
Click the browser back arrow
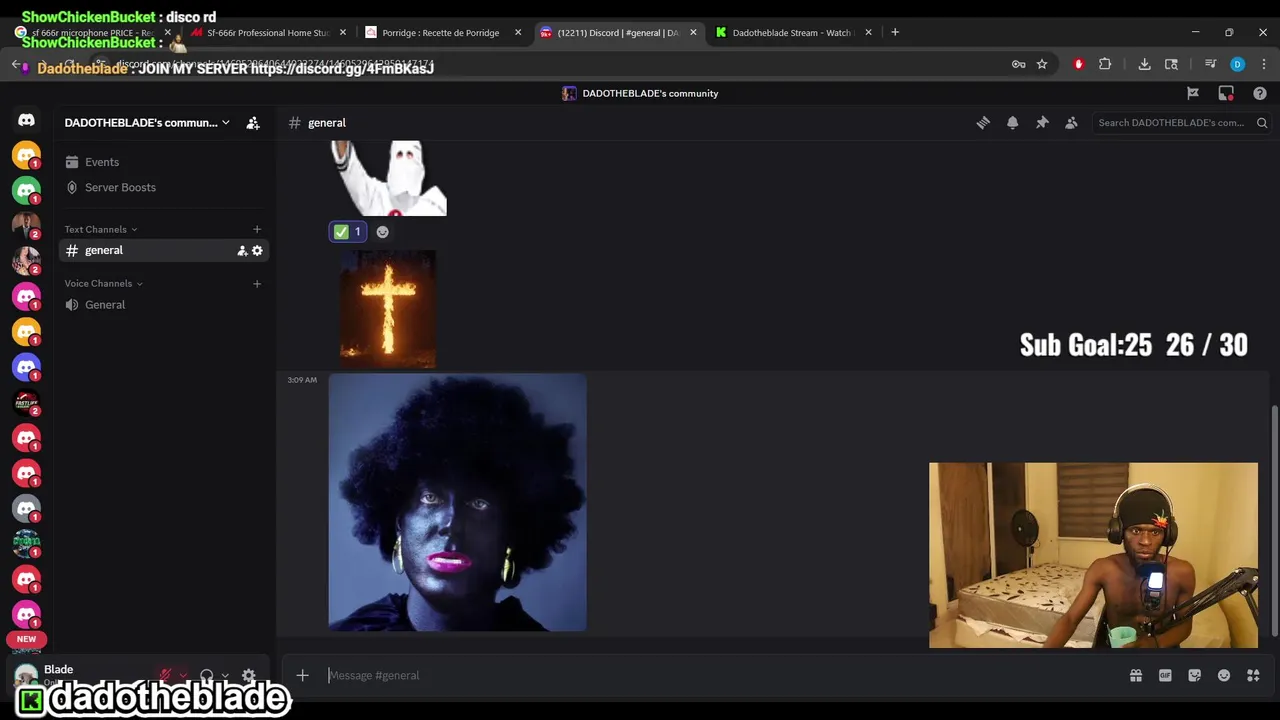pyautogui.click(x=17, y=64)
